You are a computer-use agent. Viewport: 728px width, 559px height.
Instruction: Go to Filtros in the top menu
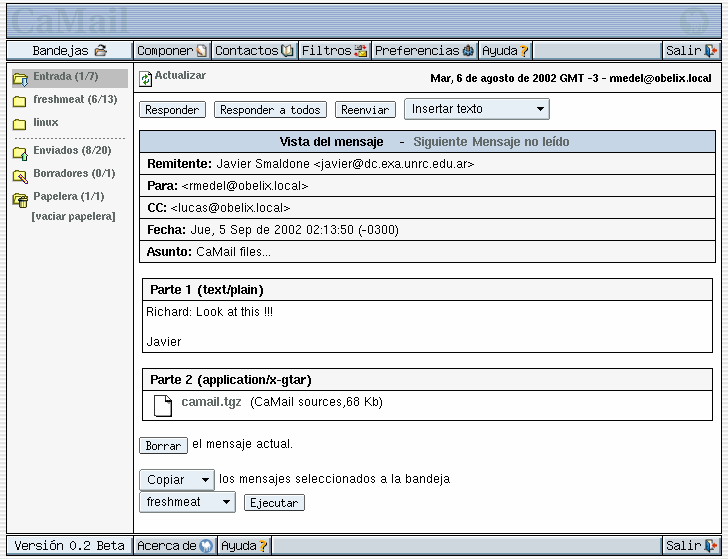click(x=334, y=50)
